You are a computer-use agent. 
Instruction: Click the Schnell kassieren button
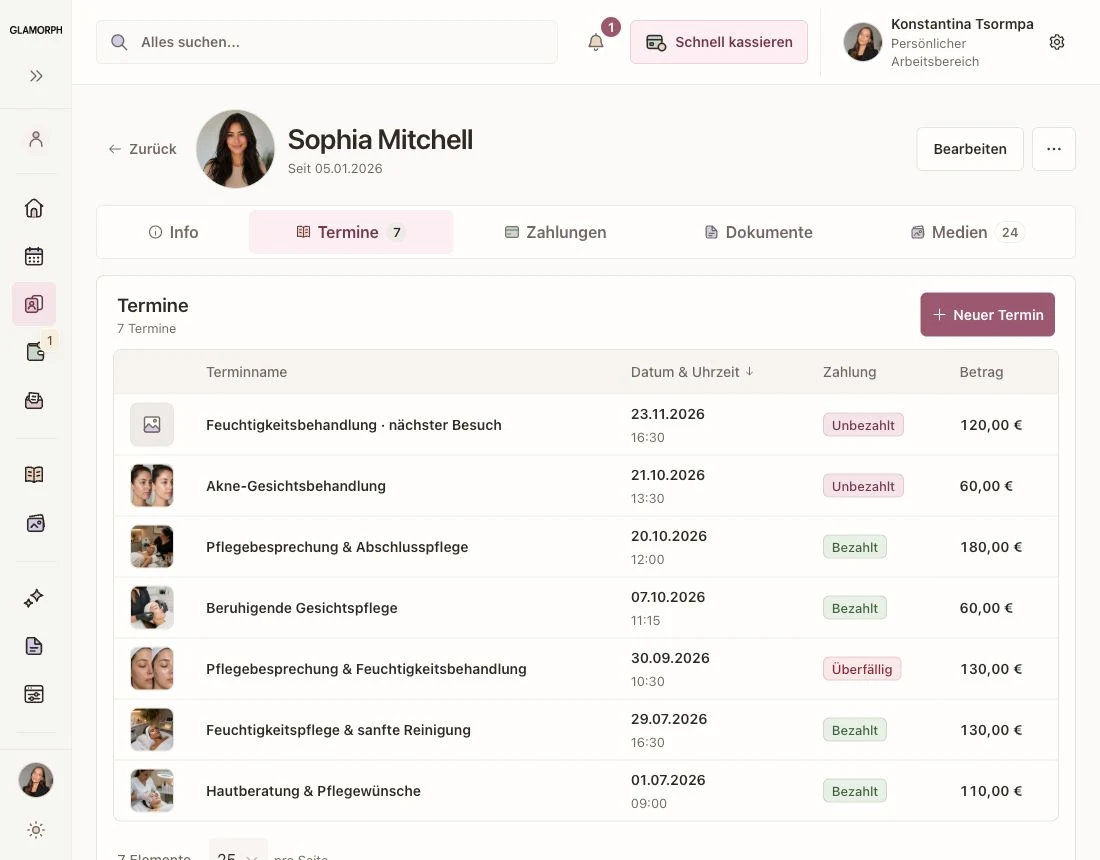coord(718,42)
